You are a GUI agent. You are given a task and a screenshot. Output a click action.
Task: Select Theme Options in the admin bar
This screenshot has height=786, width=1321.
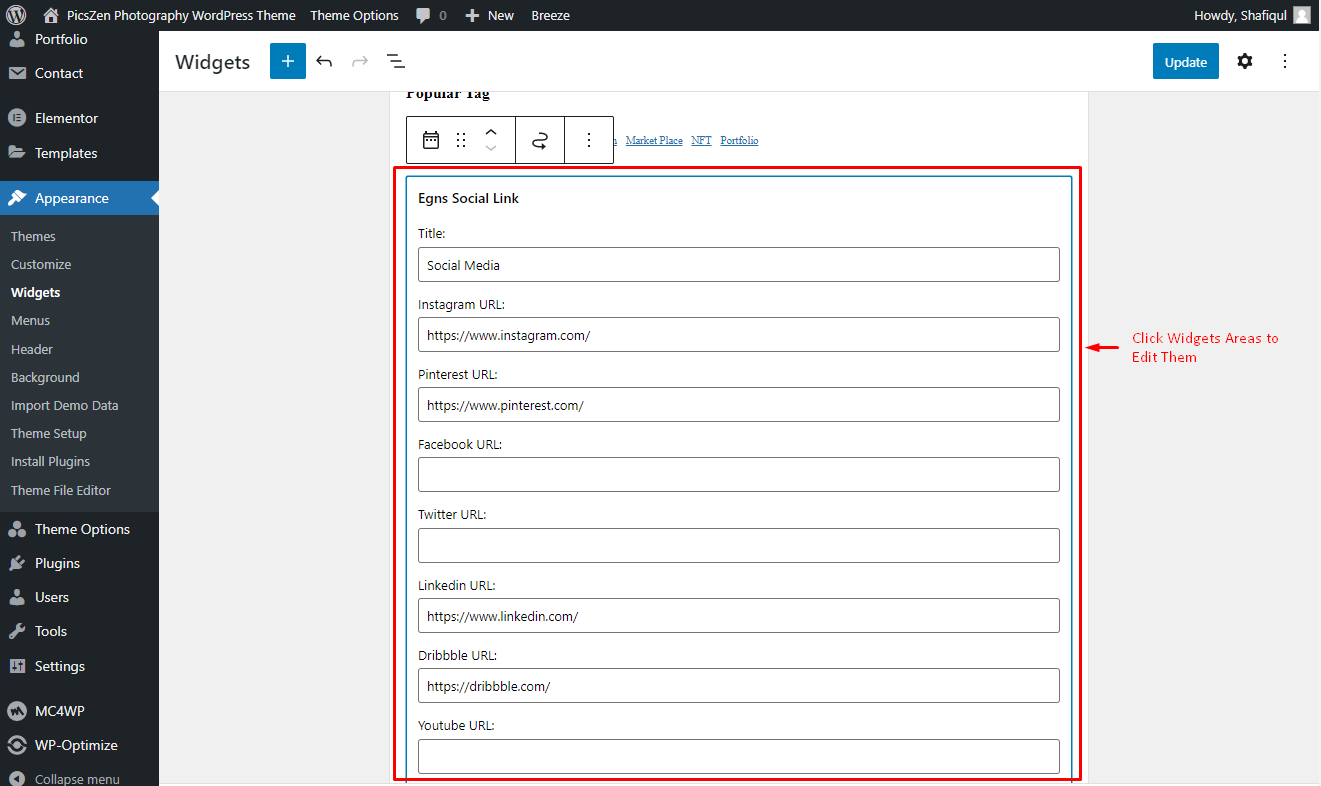(354, 15)
